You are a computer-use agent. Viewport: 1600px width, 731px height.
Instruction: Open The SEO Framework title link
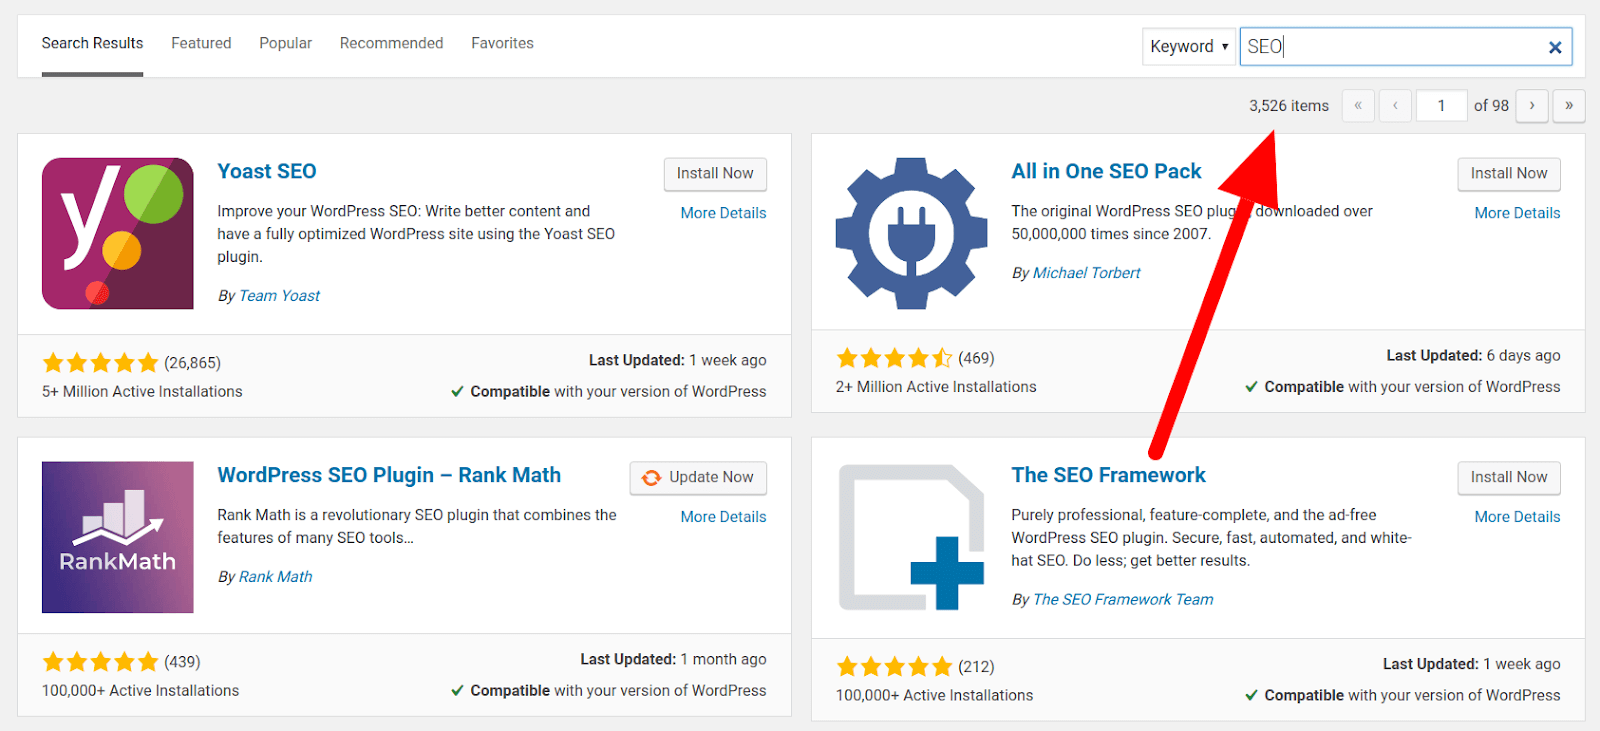click(x=1108, y=475)
